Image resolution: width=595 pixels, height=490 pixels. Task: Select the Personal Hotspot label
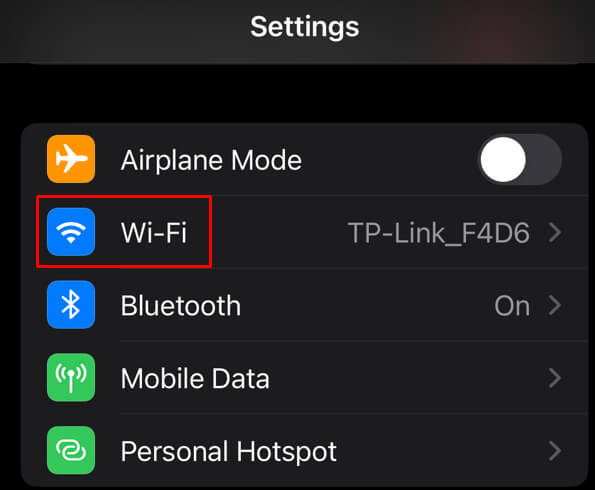228,452
